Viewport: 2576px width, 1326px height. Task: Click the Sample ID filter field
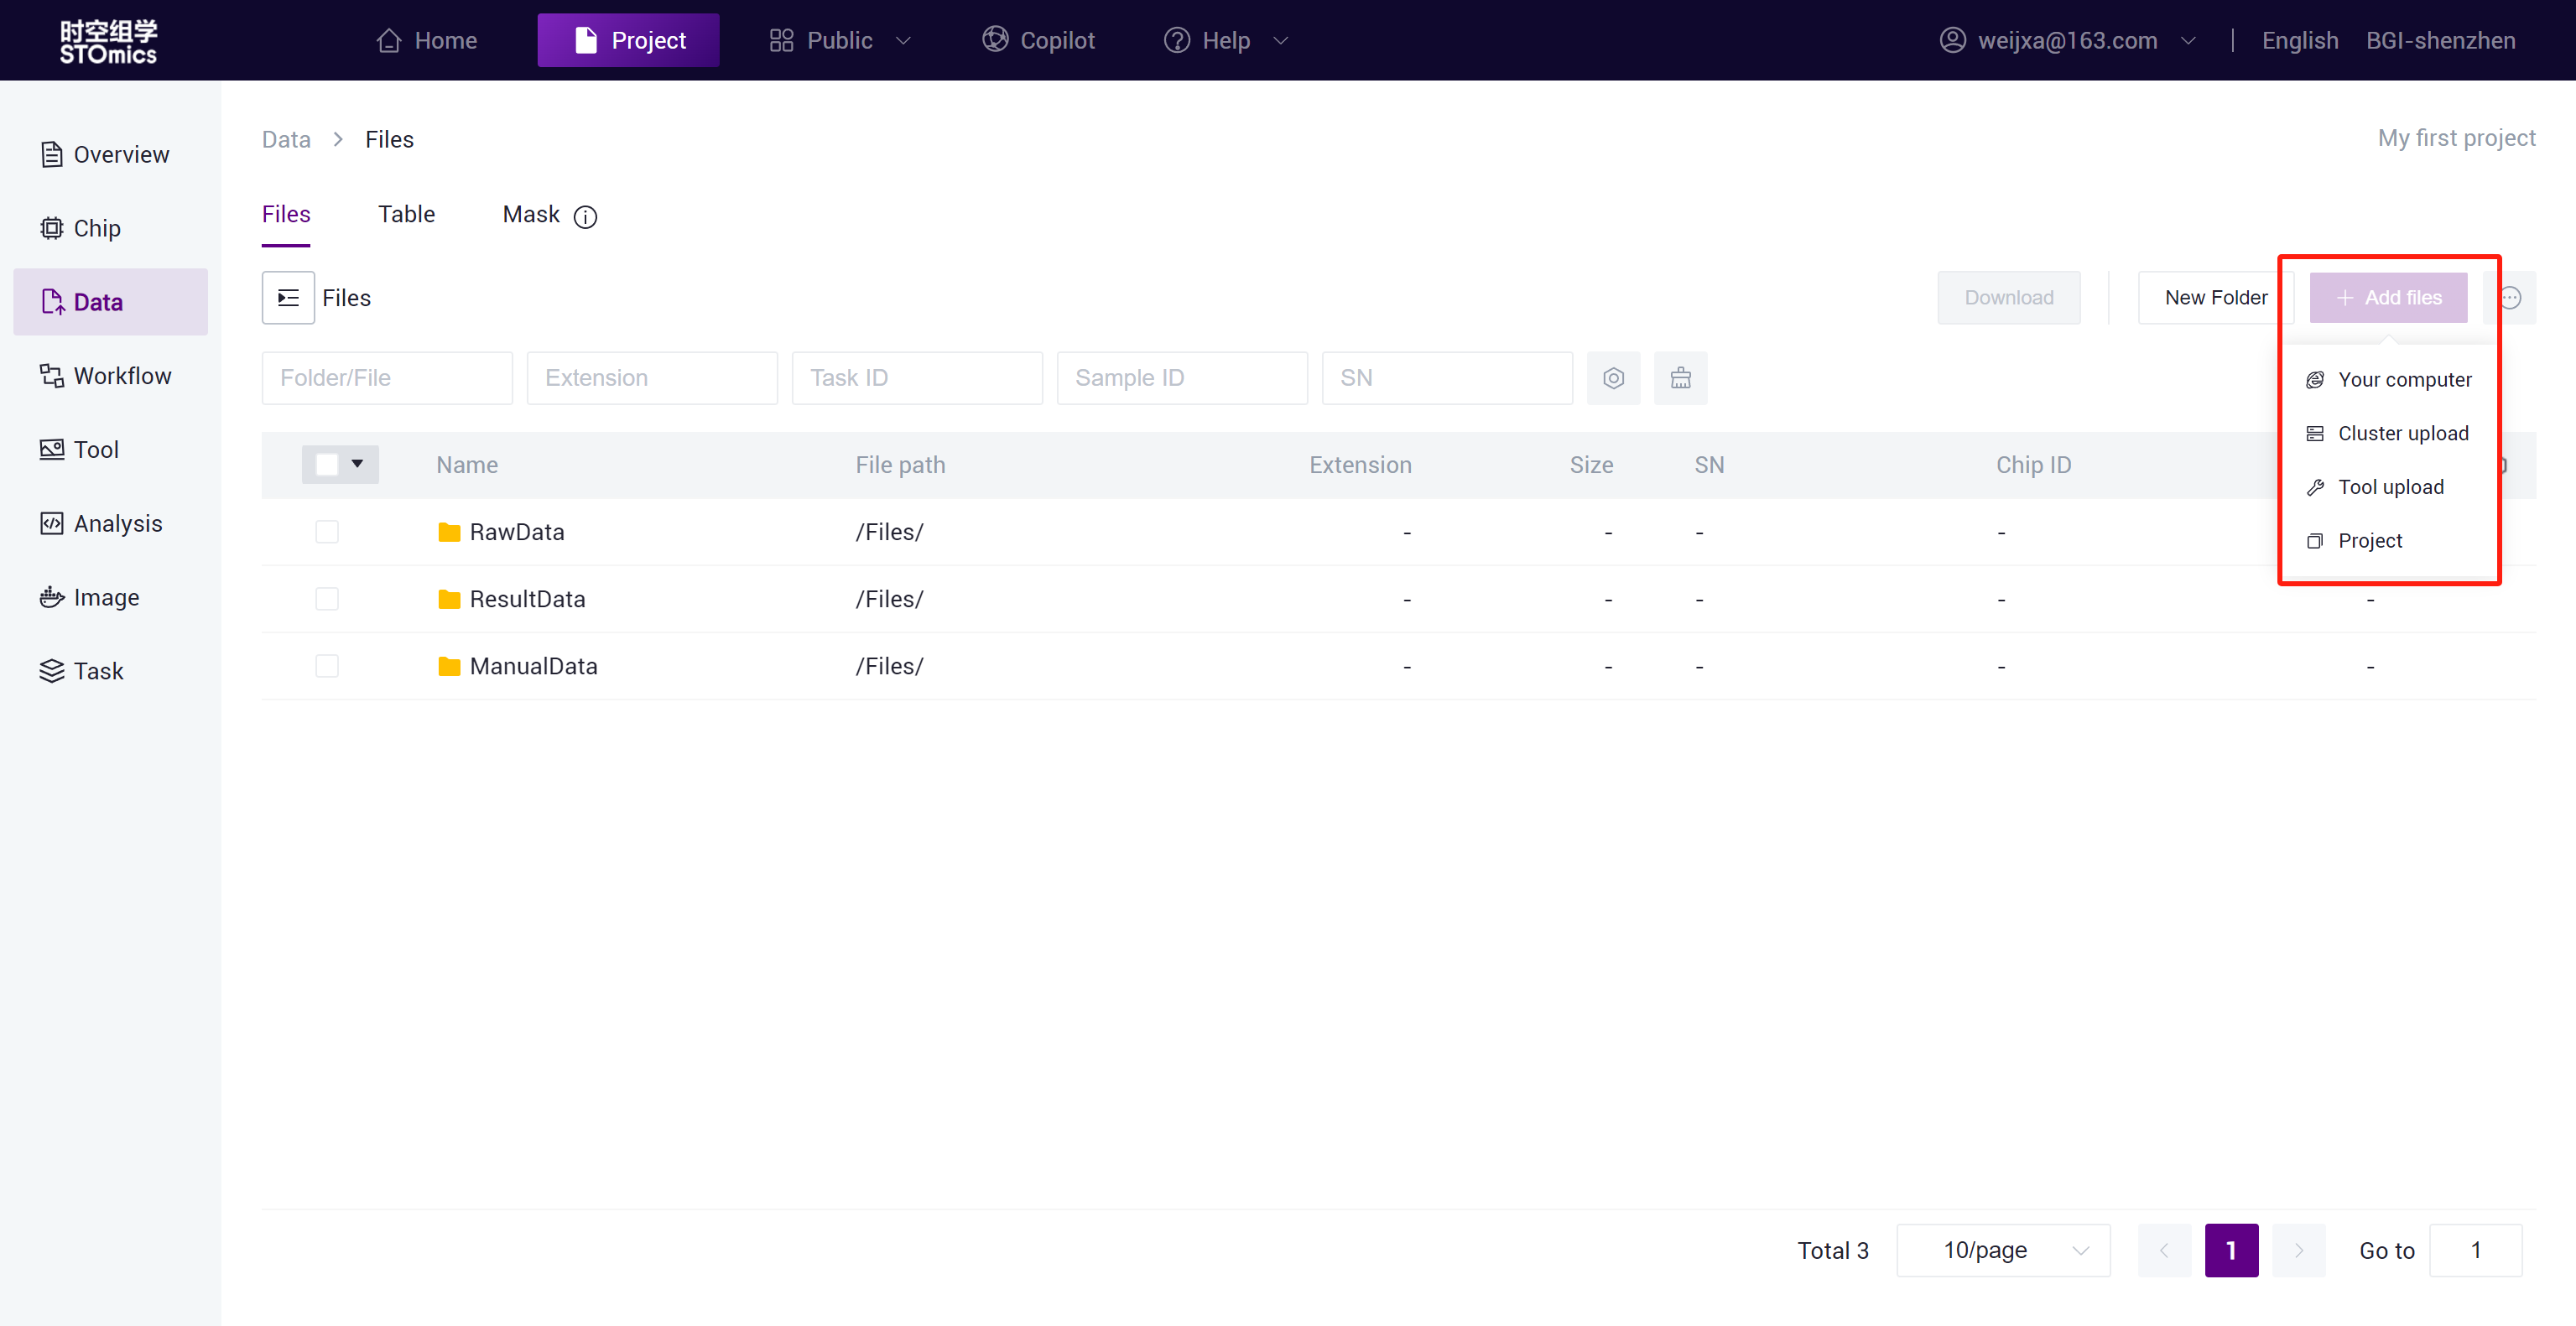[x=1181, y=378]
